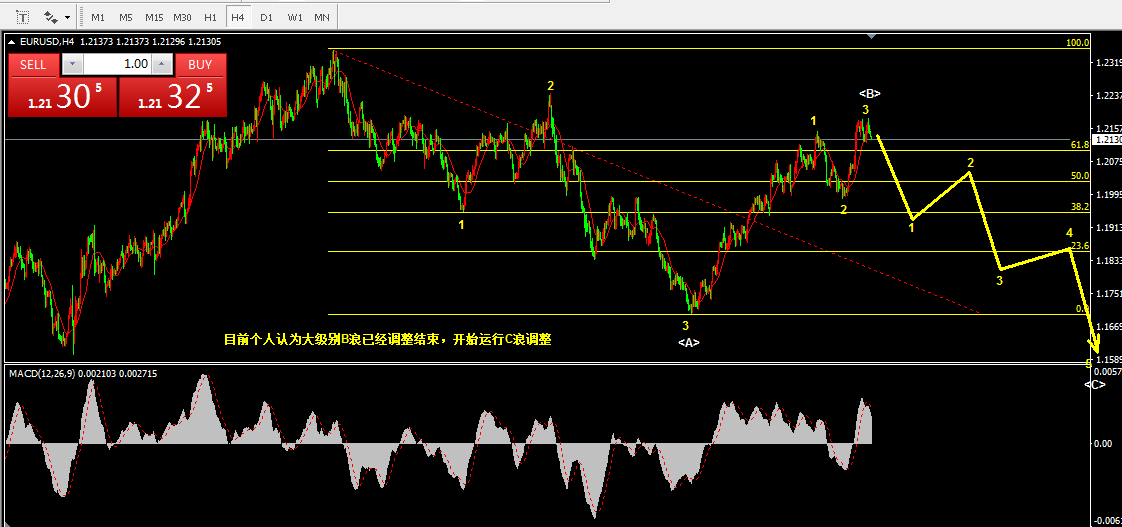Screen dimensions: 1122x527
Task: Click the 38.2 Fibonacci level label
Action: pyautogui.click(x=1080, y=206)
